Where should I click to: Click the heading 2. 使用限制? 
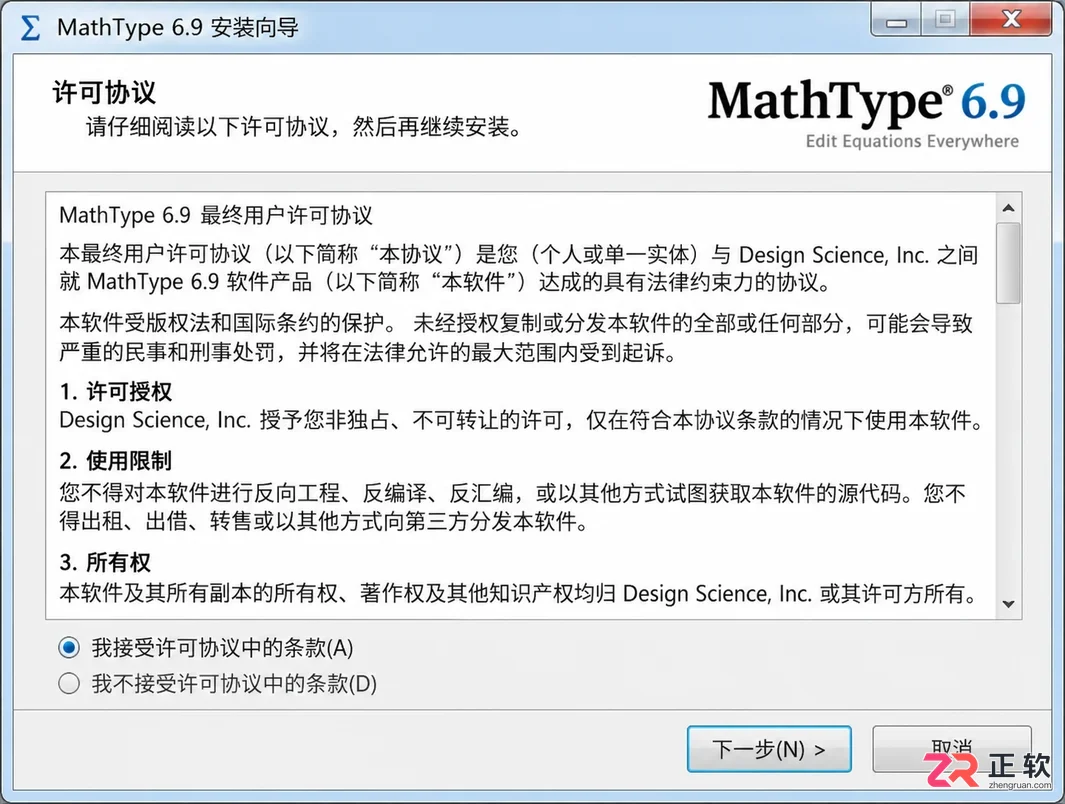[115, 460]
